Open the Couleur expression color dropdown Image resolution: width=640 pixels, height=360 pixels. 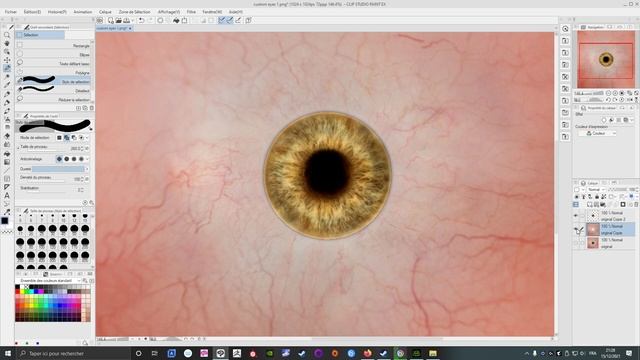click(598, 133)
